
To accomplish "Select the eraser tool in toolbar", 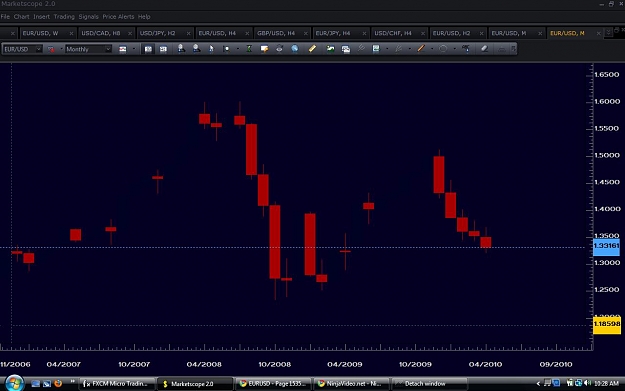I will pos(484,49).
